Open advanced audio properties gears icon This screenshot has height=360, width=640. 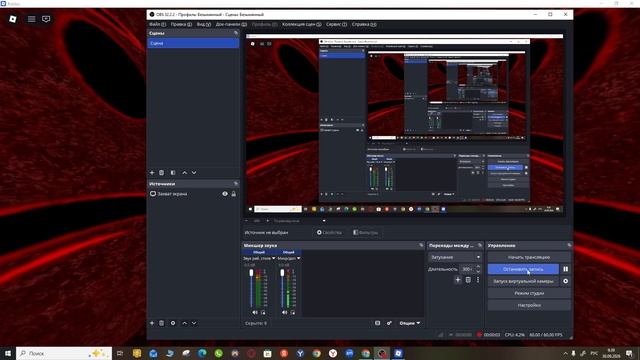pyautogui.click(x=389, y=323)
